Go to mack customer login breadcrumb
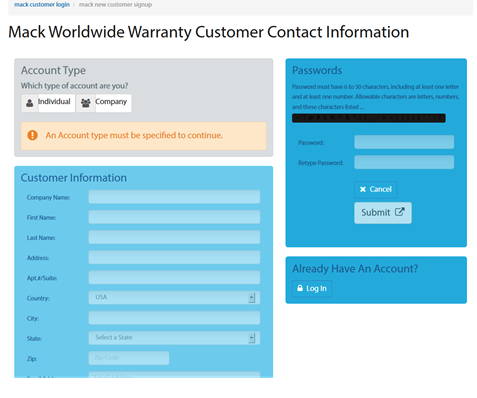Image resolution: width=477 pixels, height=398 pixels. [42, 5]
